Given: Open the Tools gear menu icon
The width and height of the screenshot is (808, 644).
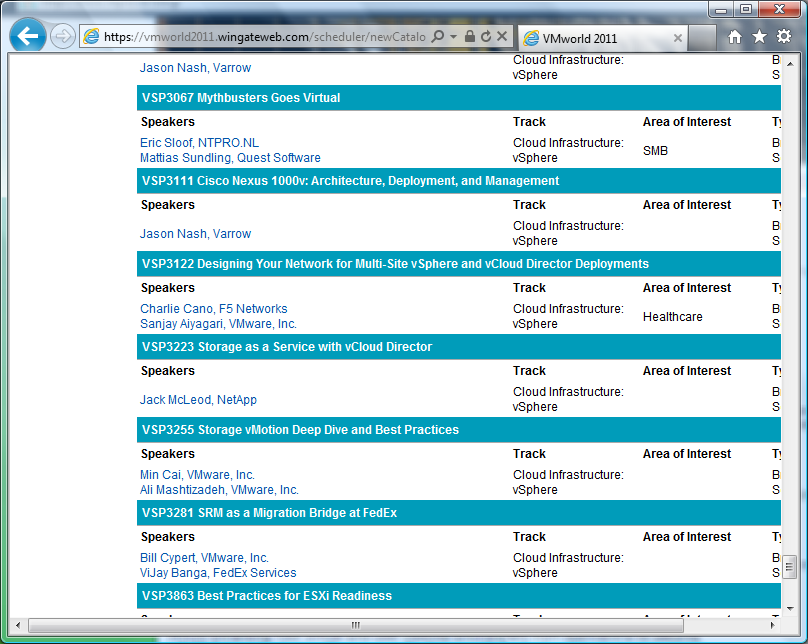Looking at the screenshot, I should tap(784, 37).
